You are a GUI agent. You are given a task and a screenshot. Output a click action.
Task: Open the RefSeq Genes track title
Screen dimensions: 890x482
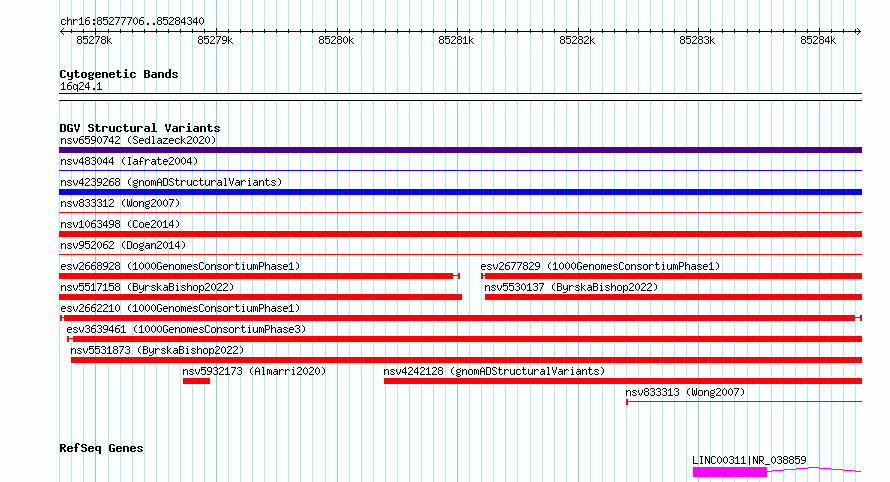(101, 448)
